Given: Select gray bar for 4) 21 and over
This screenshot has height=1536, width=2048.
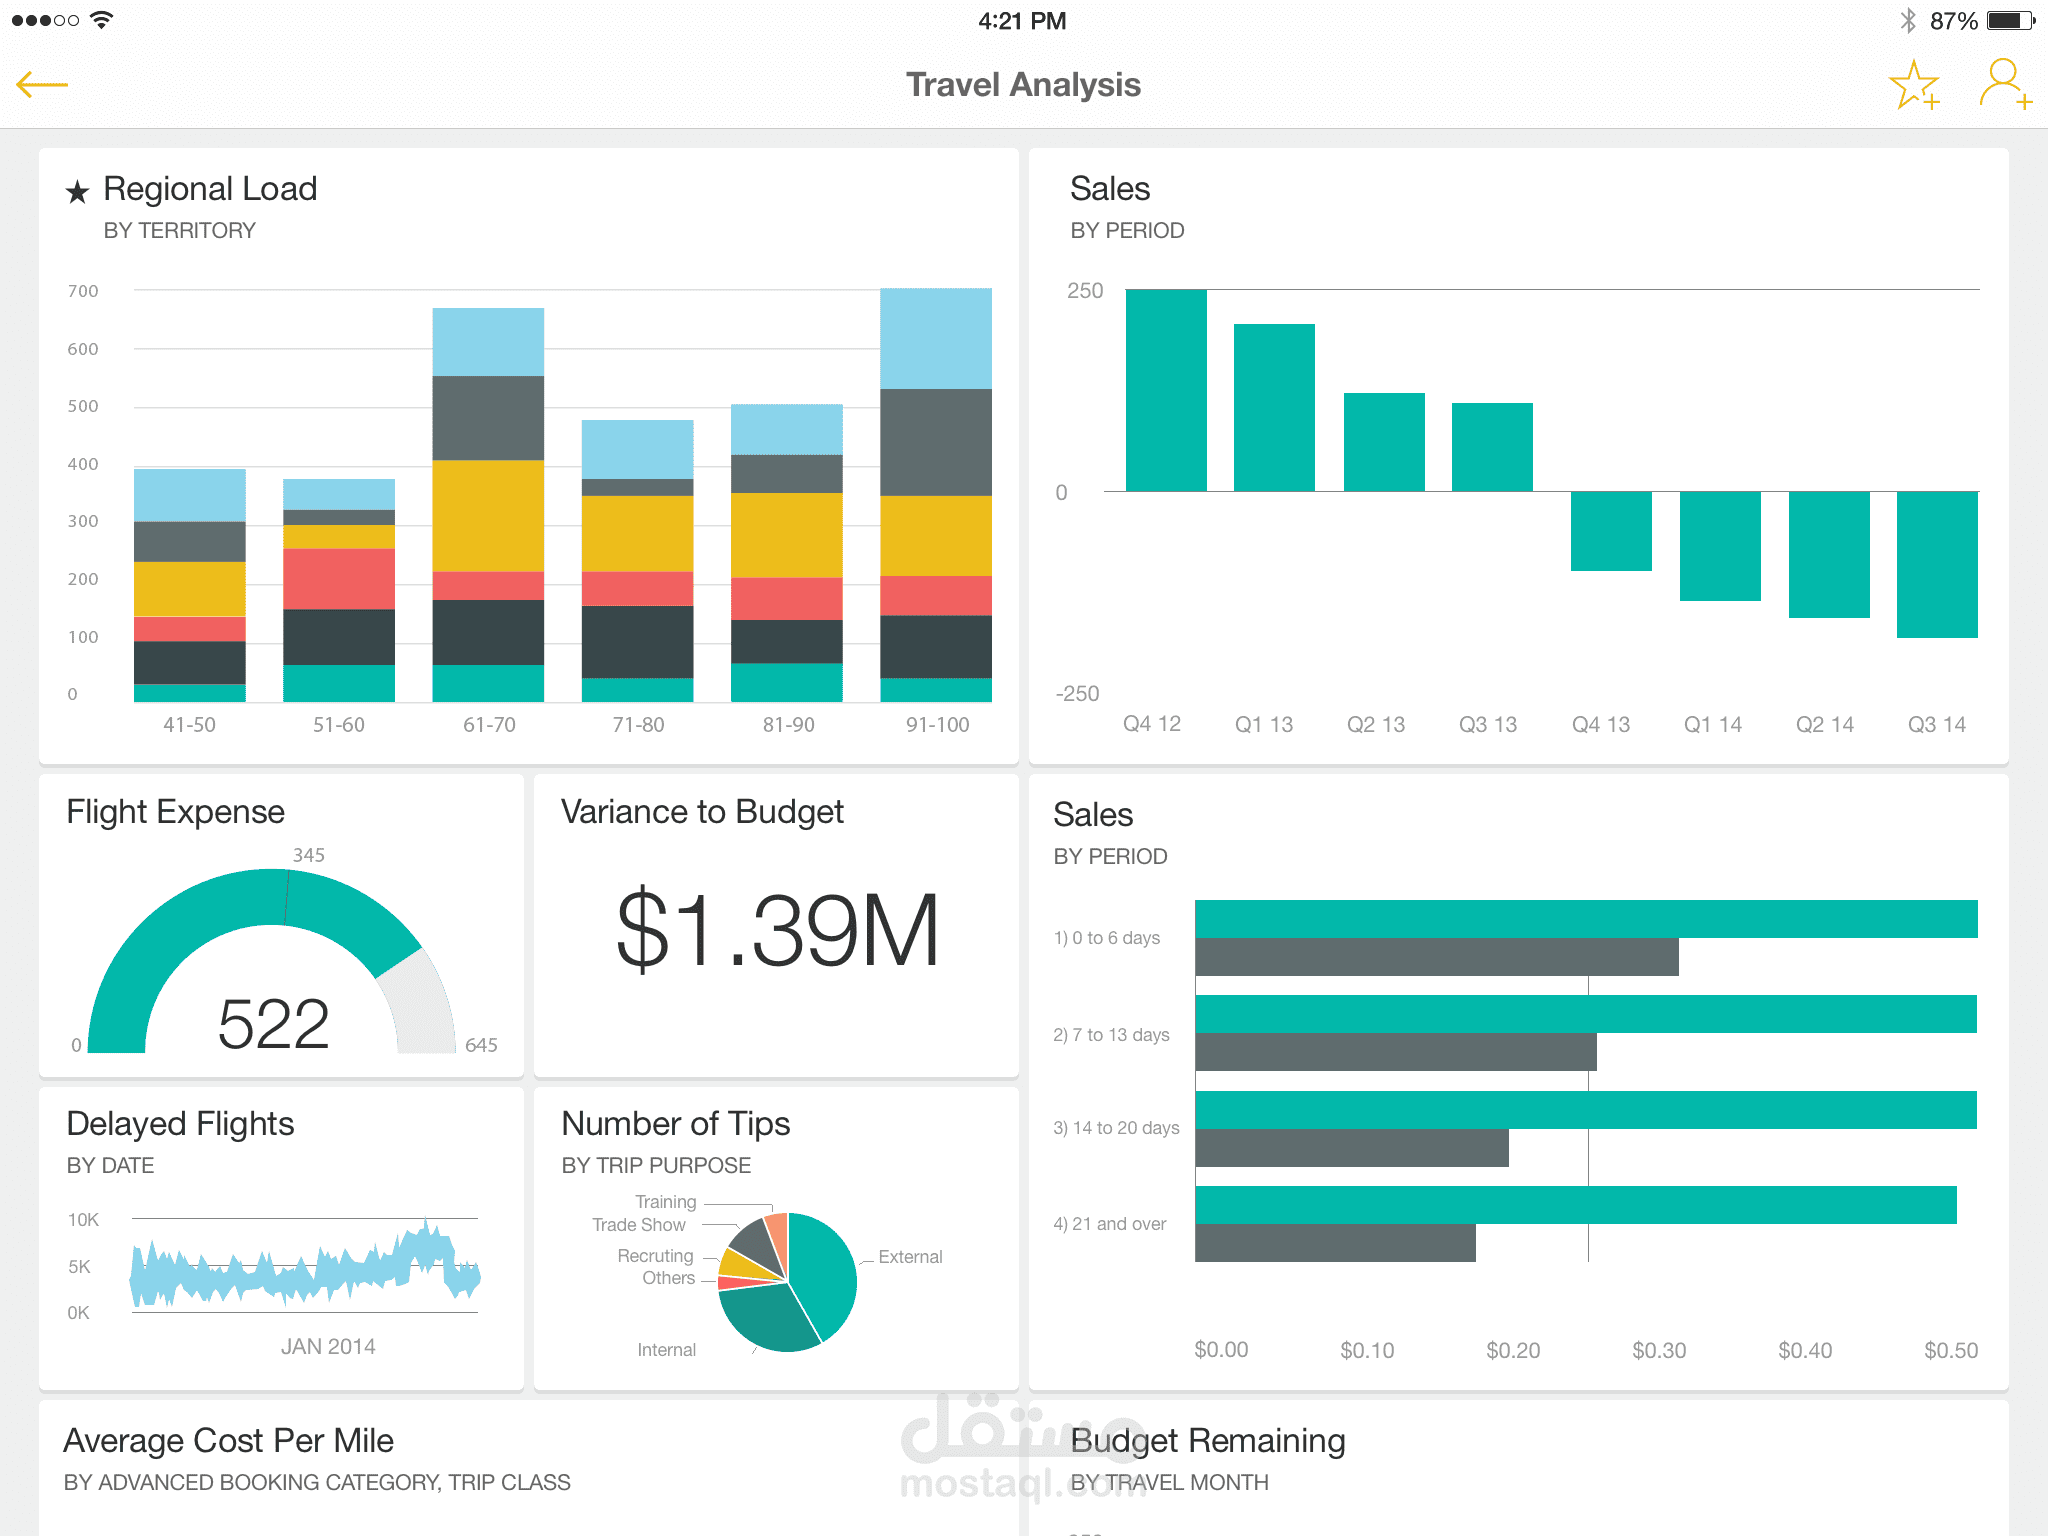Looking at the screenshot, I should click(1335, 1243).
